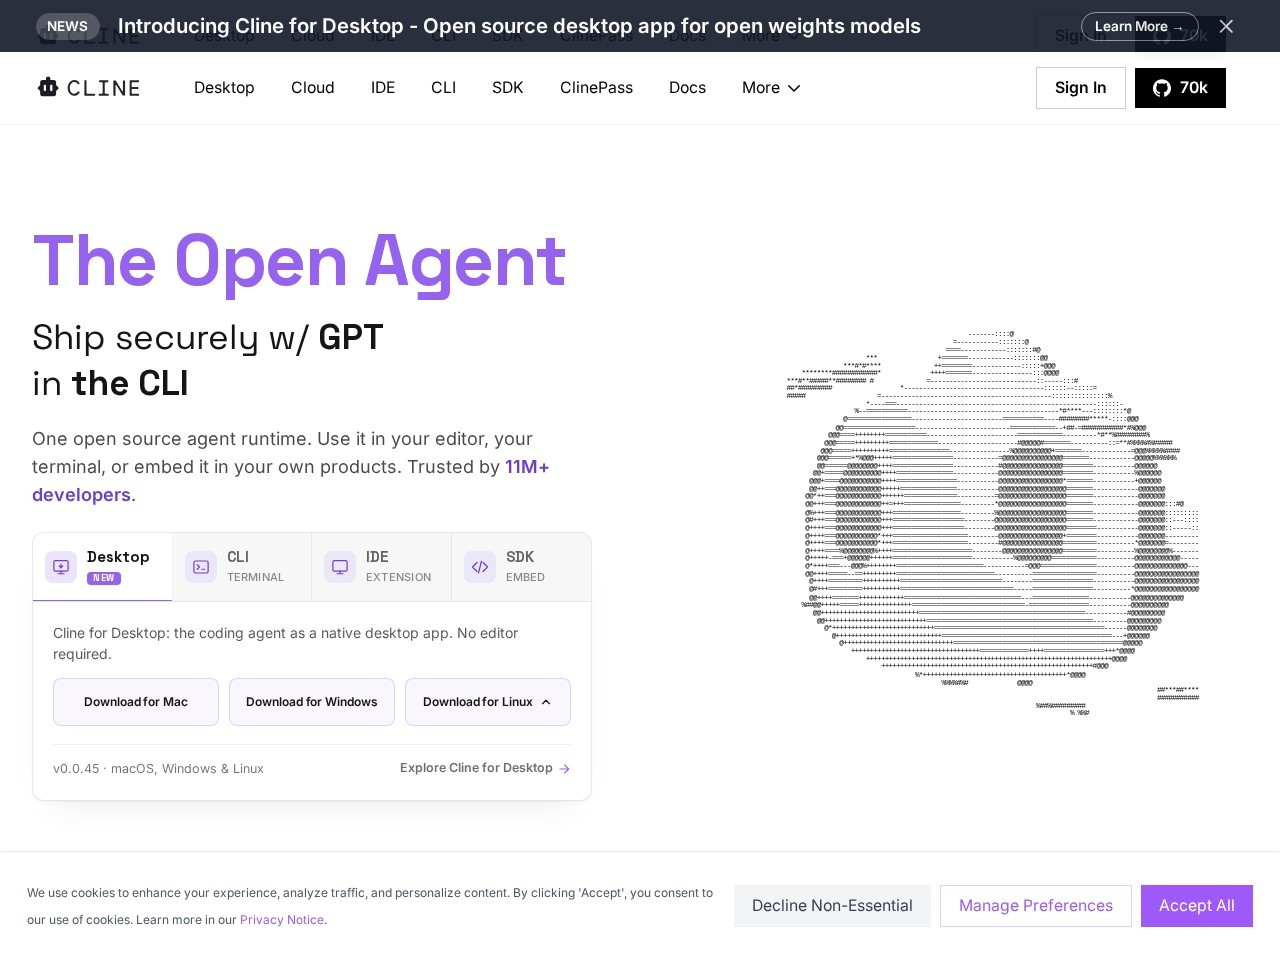Viewport: 1280px width, 960px height.
Task: Select the Desktop tab monitor icon
Action: [x=61, y=567]
